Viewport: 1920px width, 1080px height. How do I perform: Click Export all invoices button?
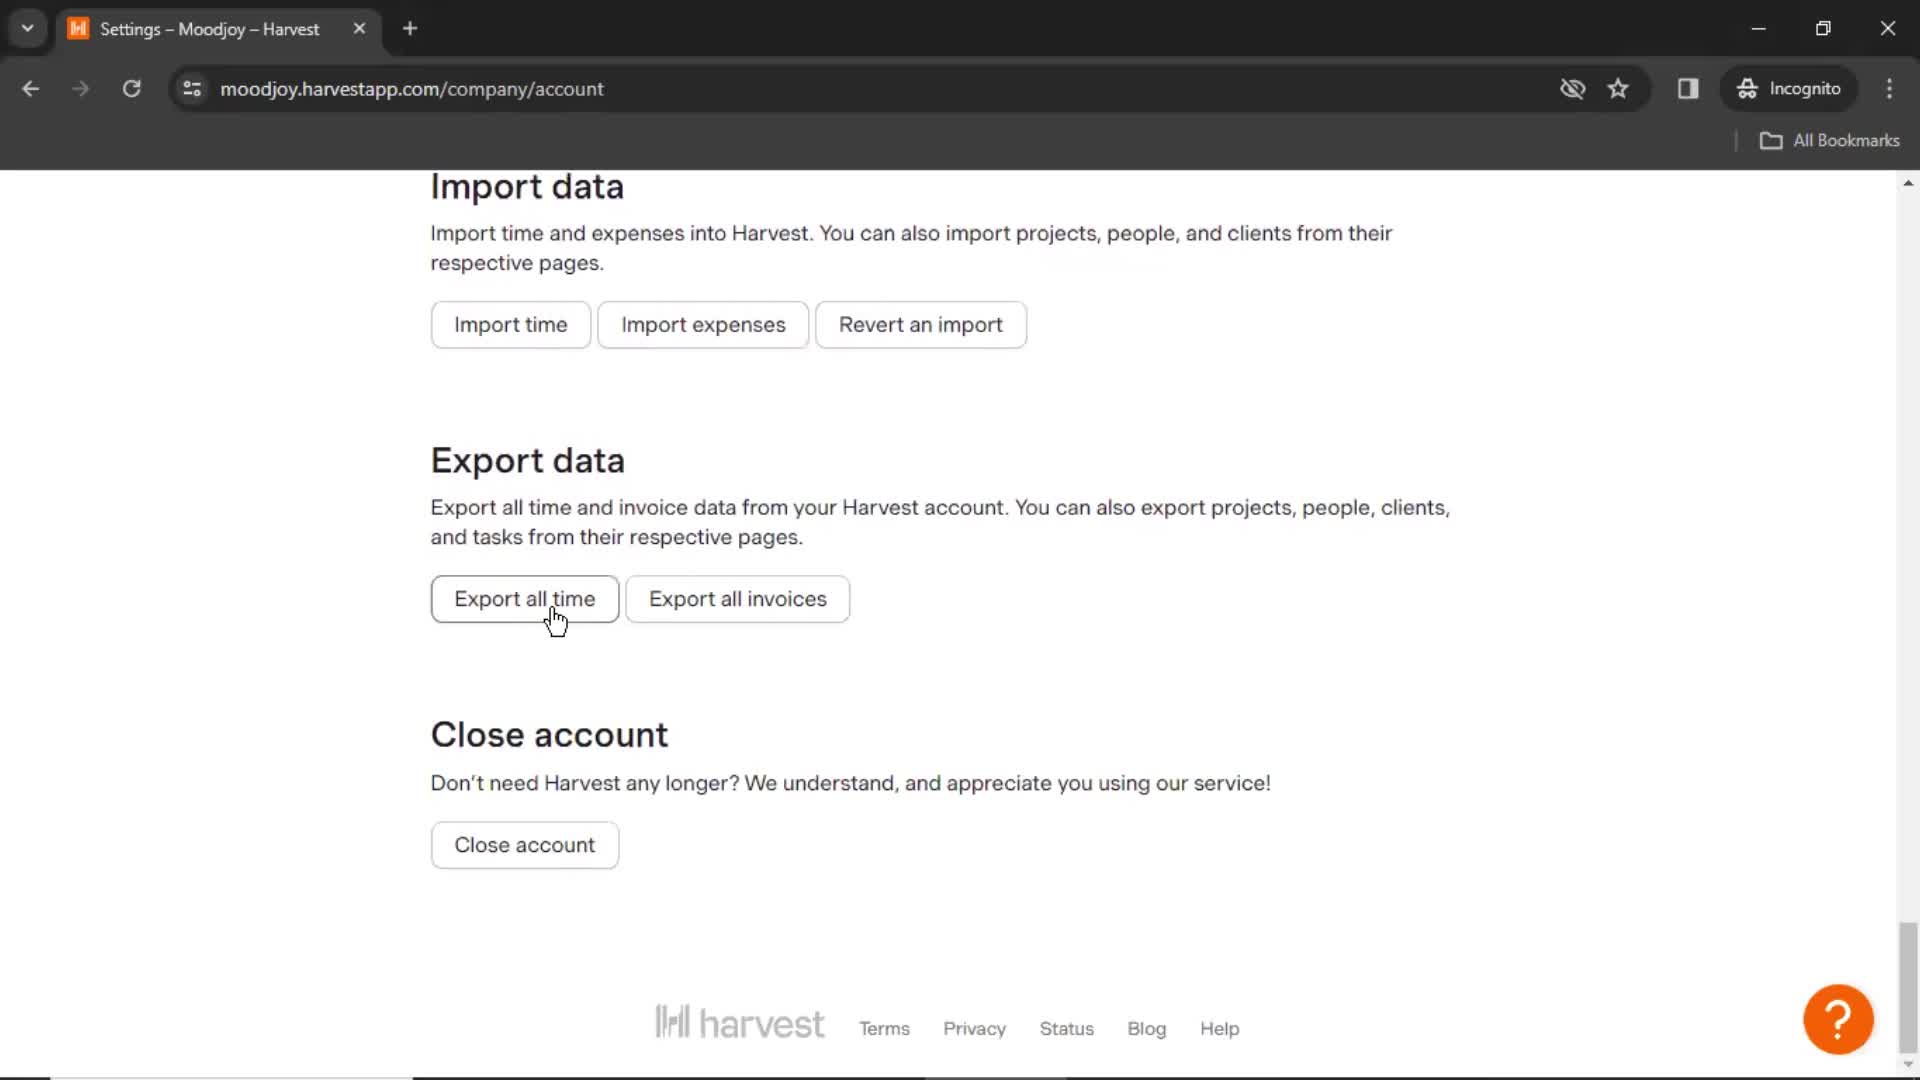pos(737,599)
